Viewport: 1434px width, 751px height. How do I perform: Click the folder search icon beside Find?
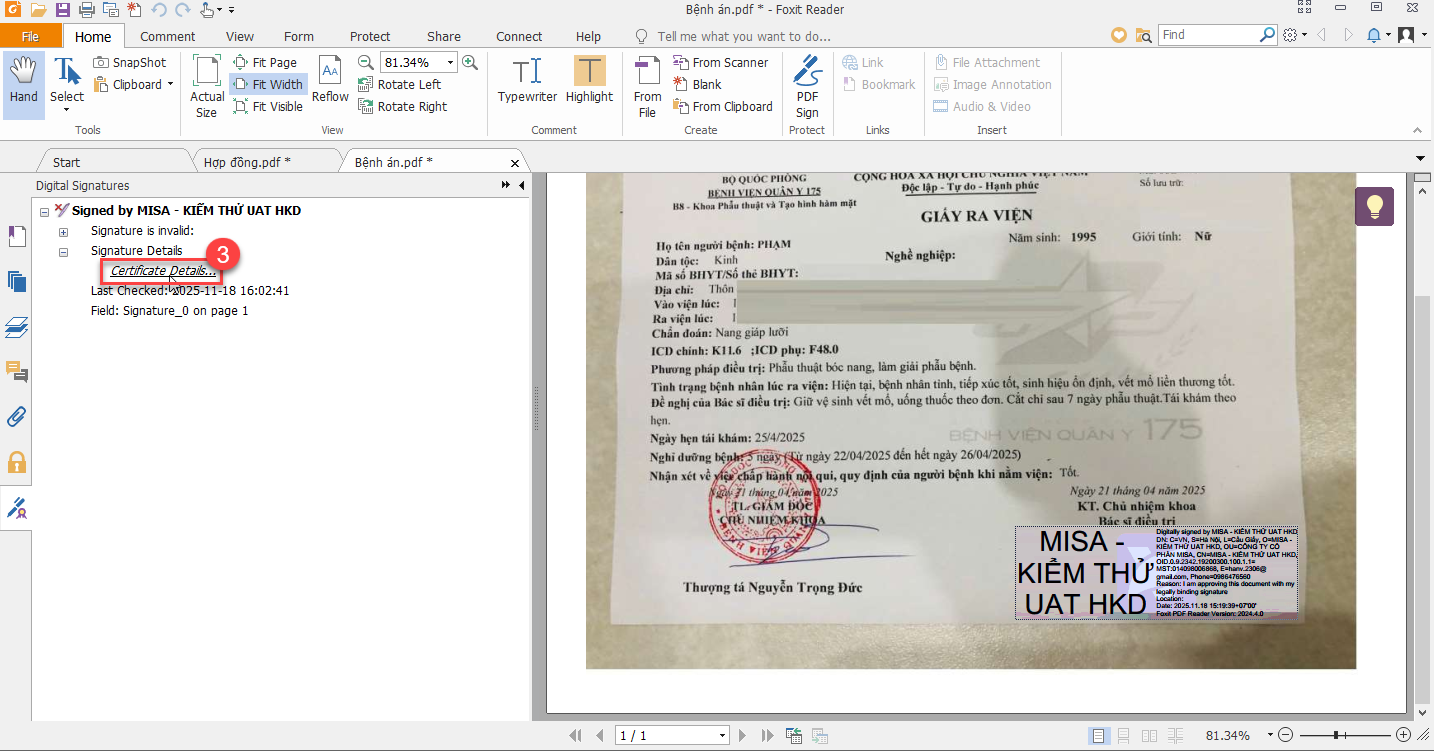[x=1143, y=35]
